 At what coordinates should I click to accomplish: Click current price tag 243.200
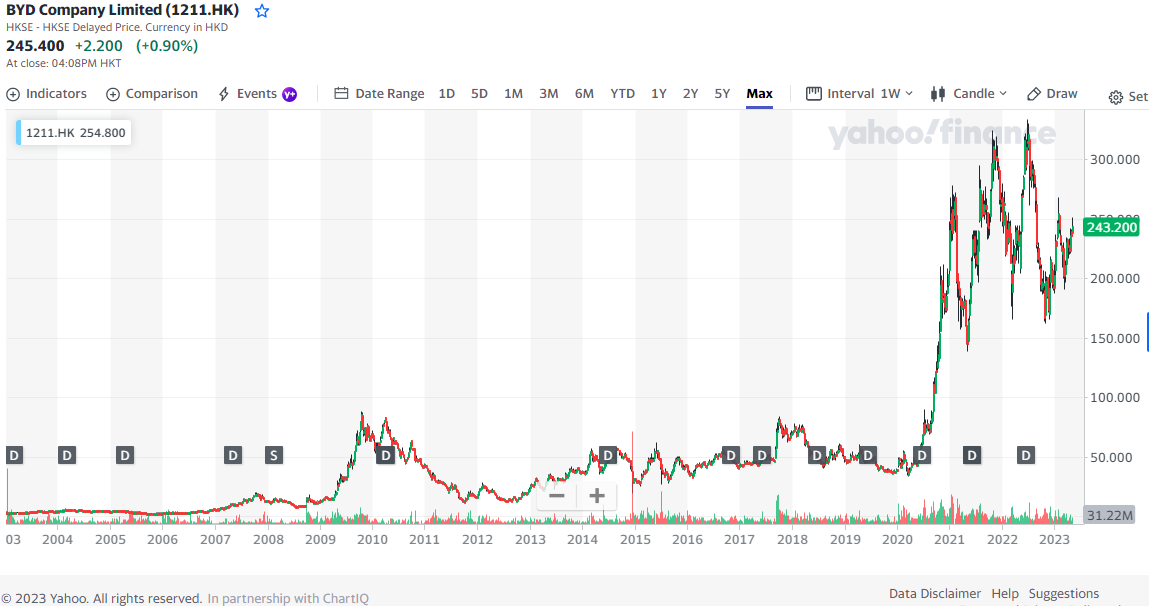pyautogui.click(x=1111, y=227)
